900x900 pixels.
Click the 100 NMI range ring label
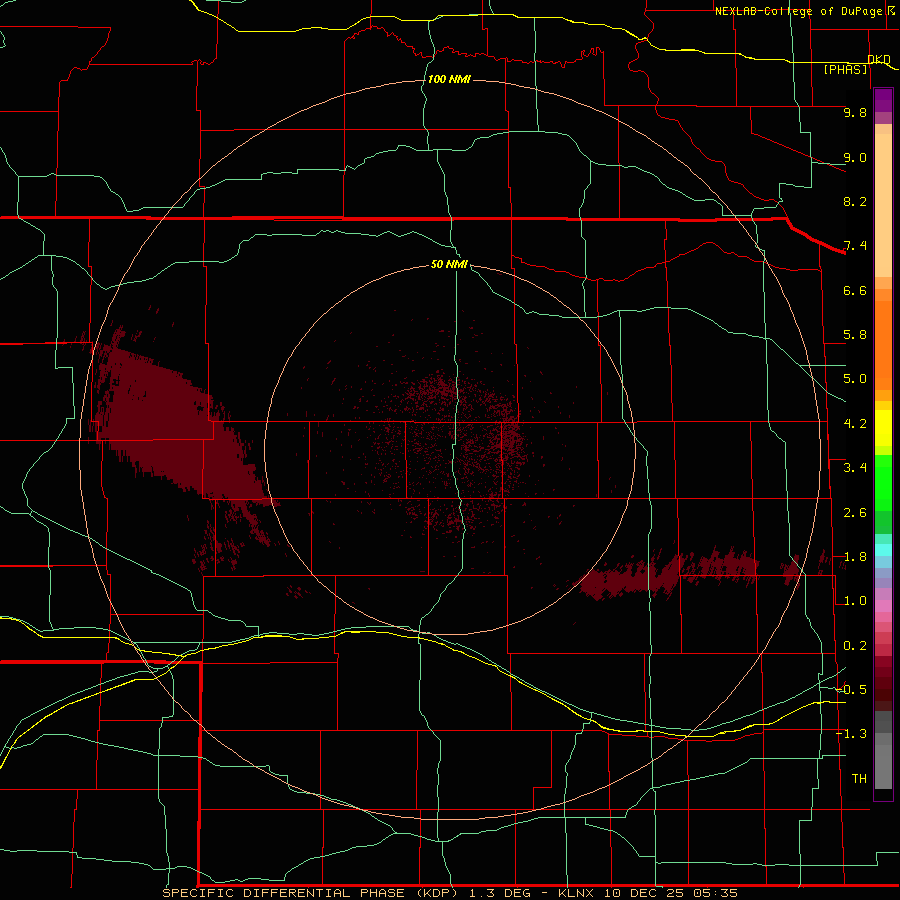coord(449,79)
